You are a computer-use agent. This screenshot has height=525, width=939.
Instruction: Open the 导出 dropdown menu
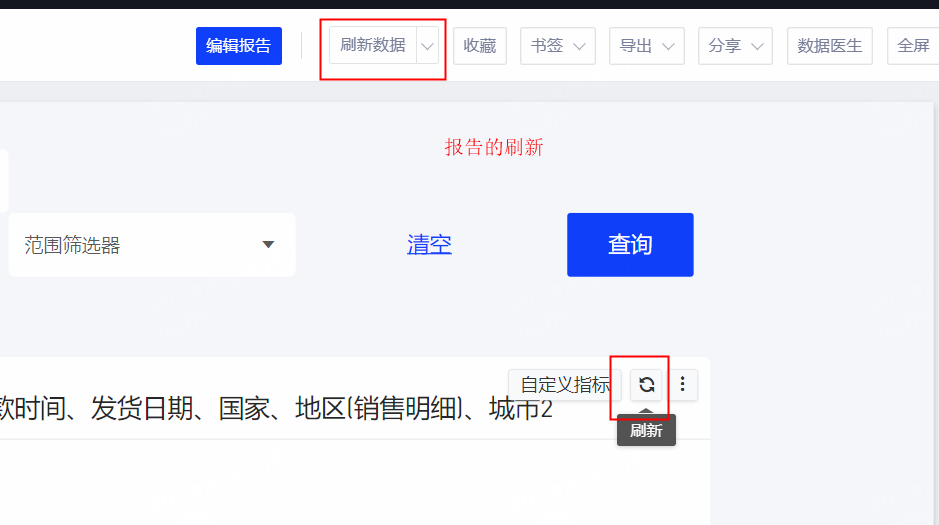pyautogui.click(x=646, y=45)
